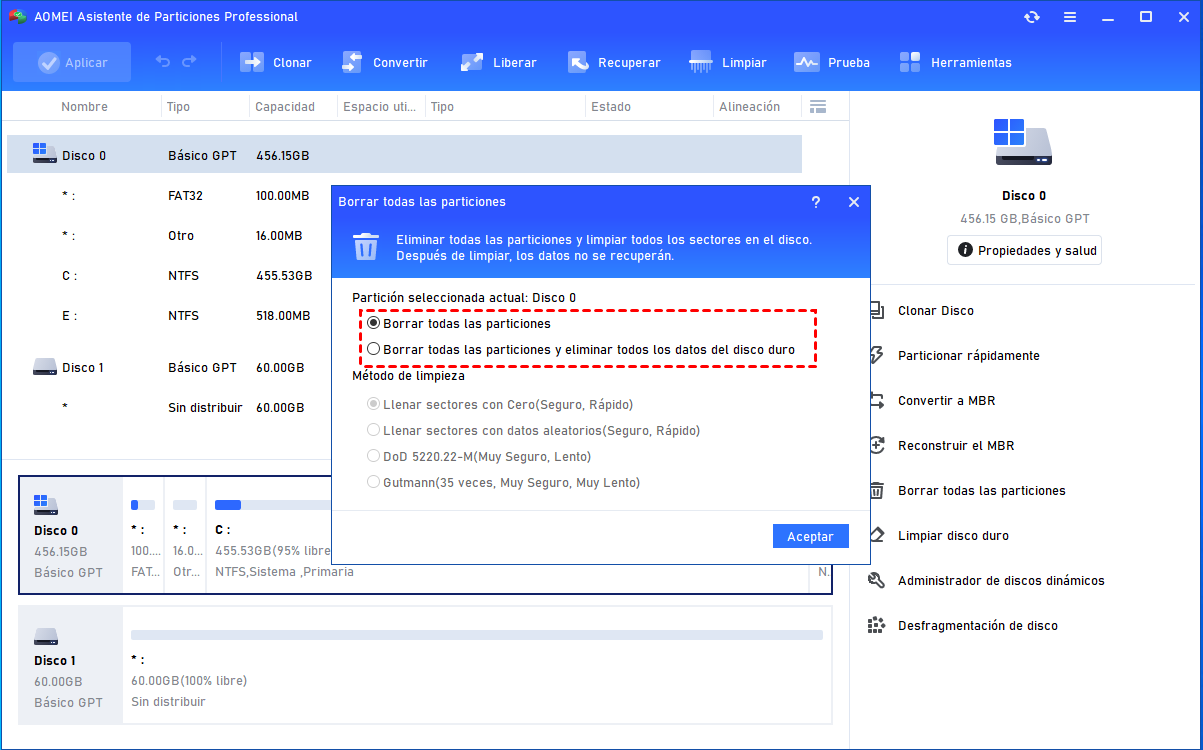Viewport: 1203px width, 750px height.
Task: Open the Prueba tool
Action: (832, 61)
